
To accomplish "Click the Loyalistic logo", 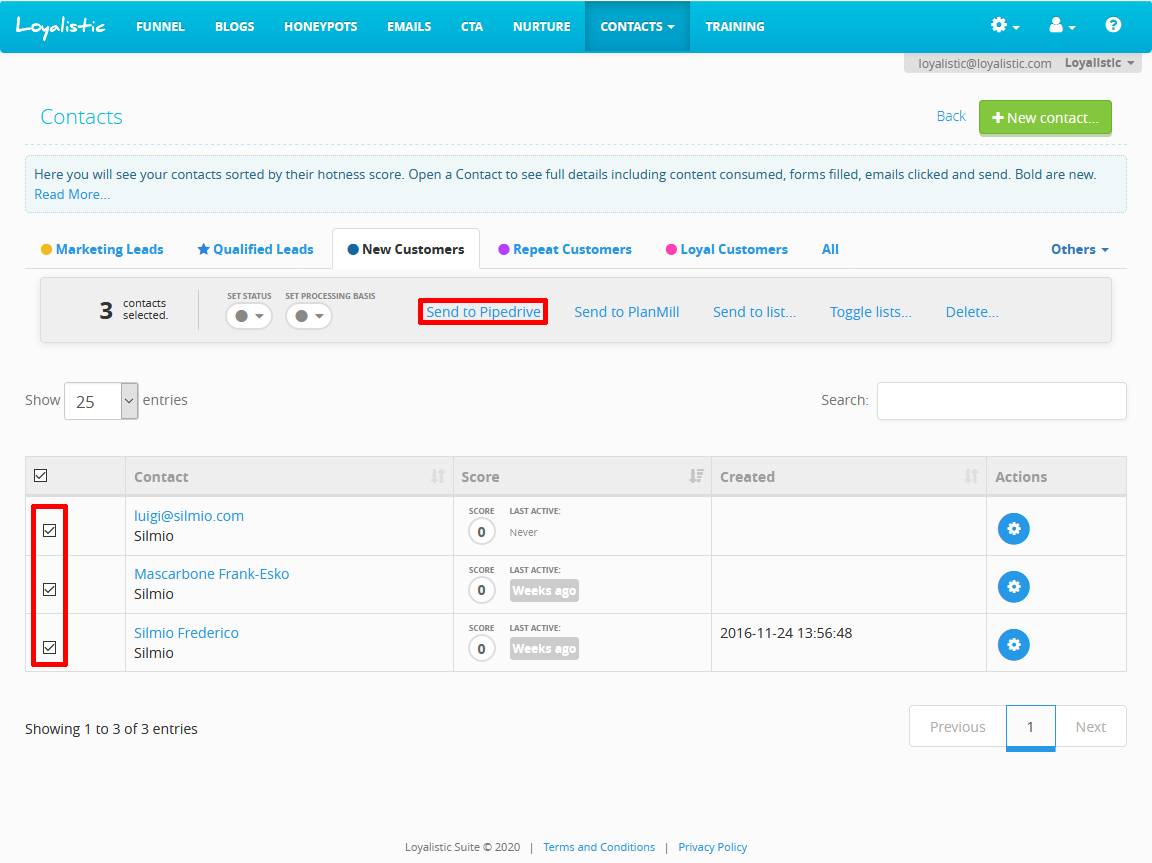I will click(62, 26).
